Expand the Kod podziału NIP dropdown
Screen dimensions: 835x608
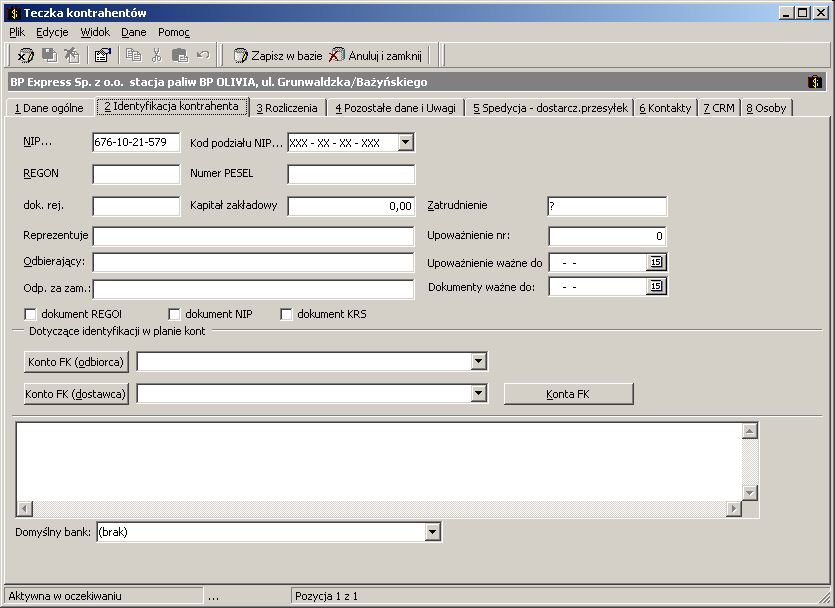(x=405, y=143)
